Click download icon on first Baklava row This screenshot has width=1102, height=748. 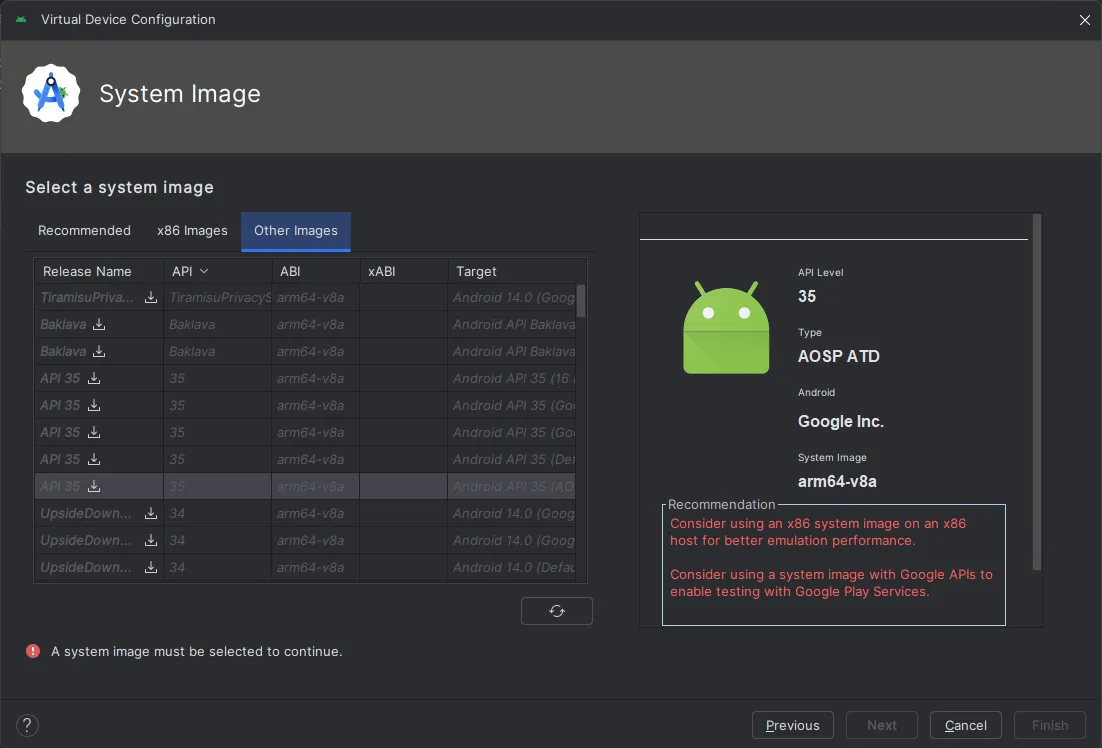point(99,325)
